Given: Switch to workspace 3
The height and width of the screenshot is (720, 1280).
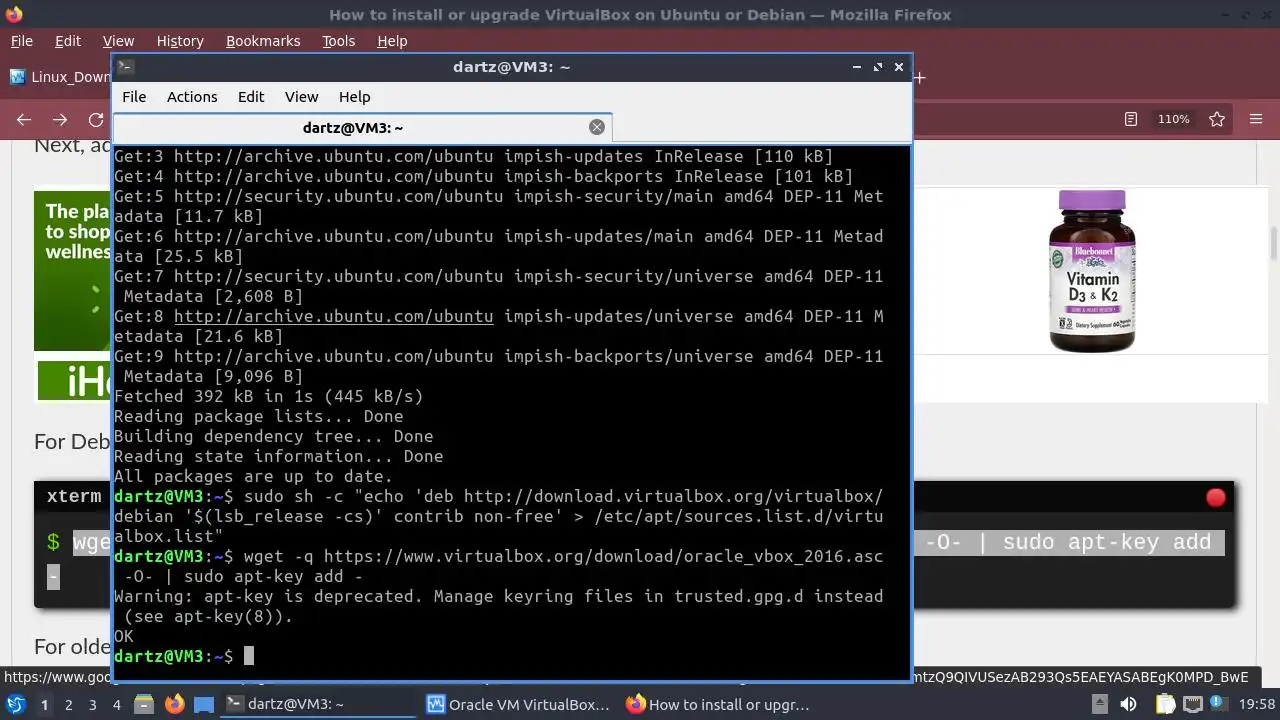Looking at the screenshot, I should 92,705.
